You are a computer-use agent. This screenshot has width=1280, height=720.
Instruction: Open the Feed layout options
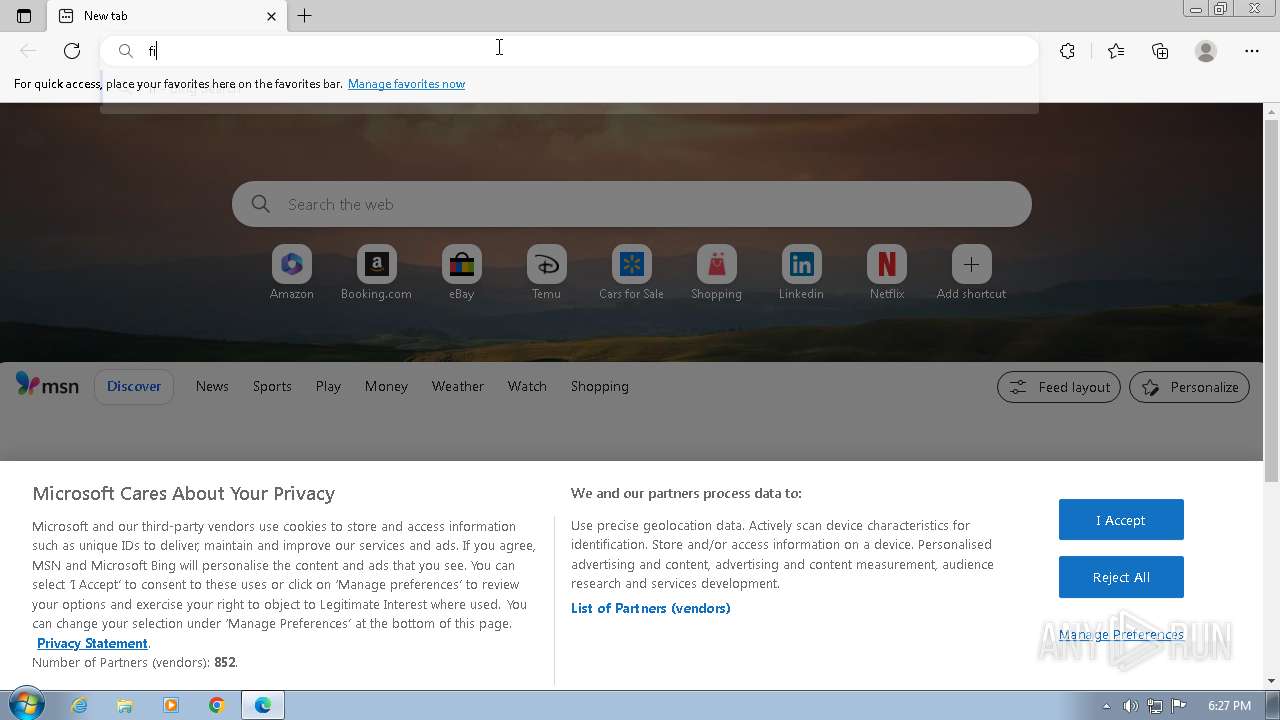(x=1059, y=387)
